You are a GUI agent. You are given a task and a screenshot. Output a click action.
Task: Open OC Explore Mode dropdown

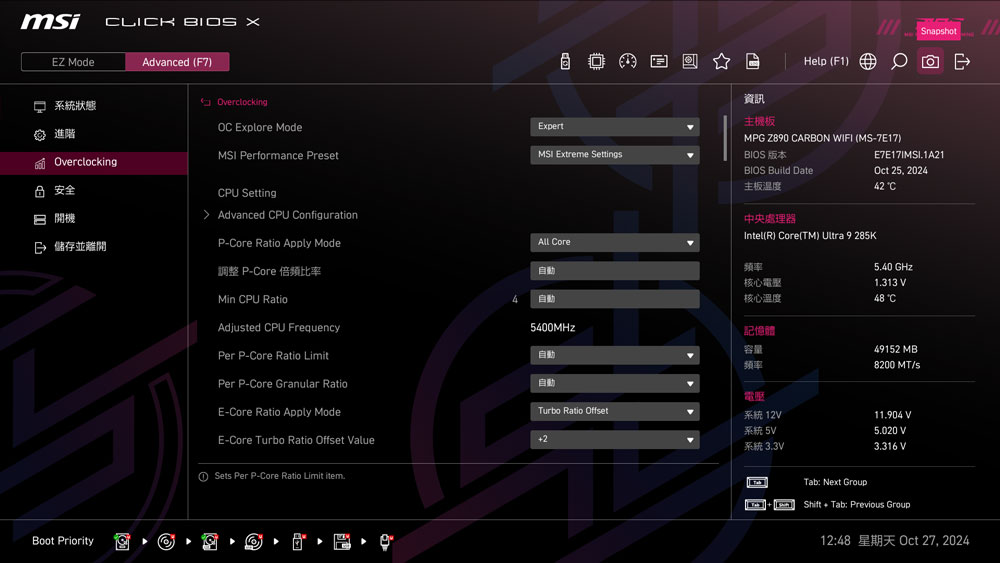click(x=615, y=126)
